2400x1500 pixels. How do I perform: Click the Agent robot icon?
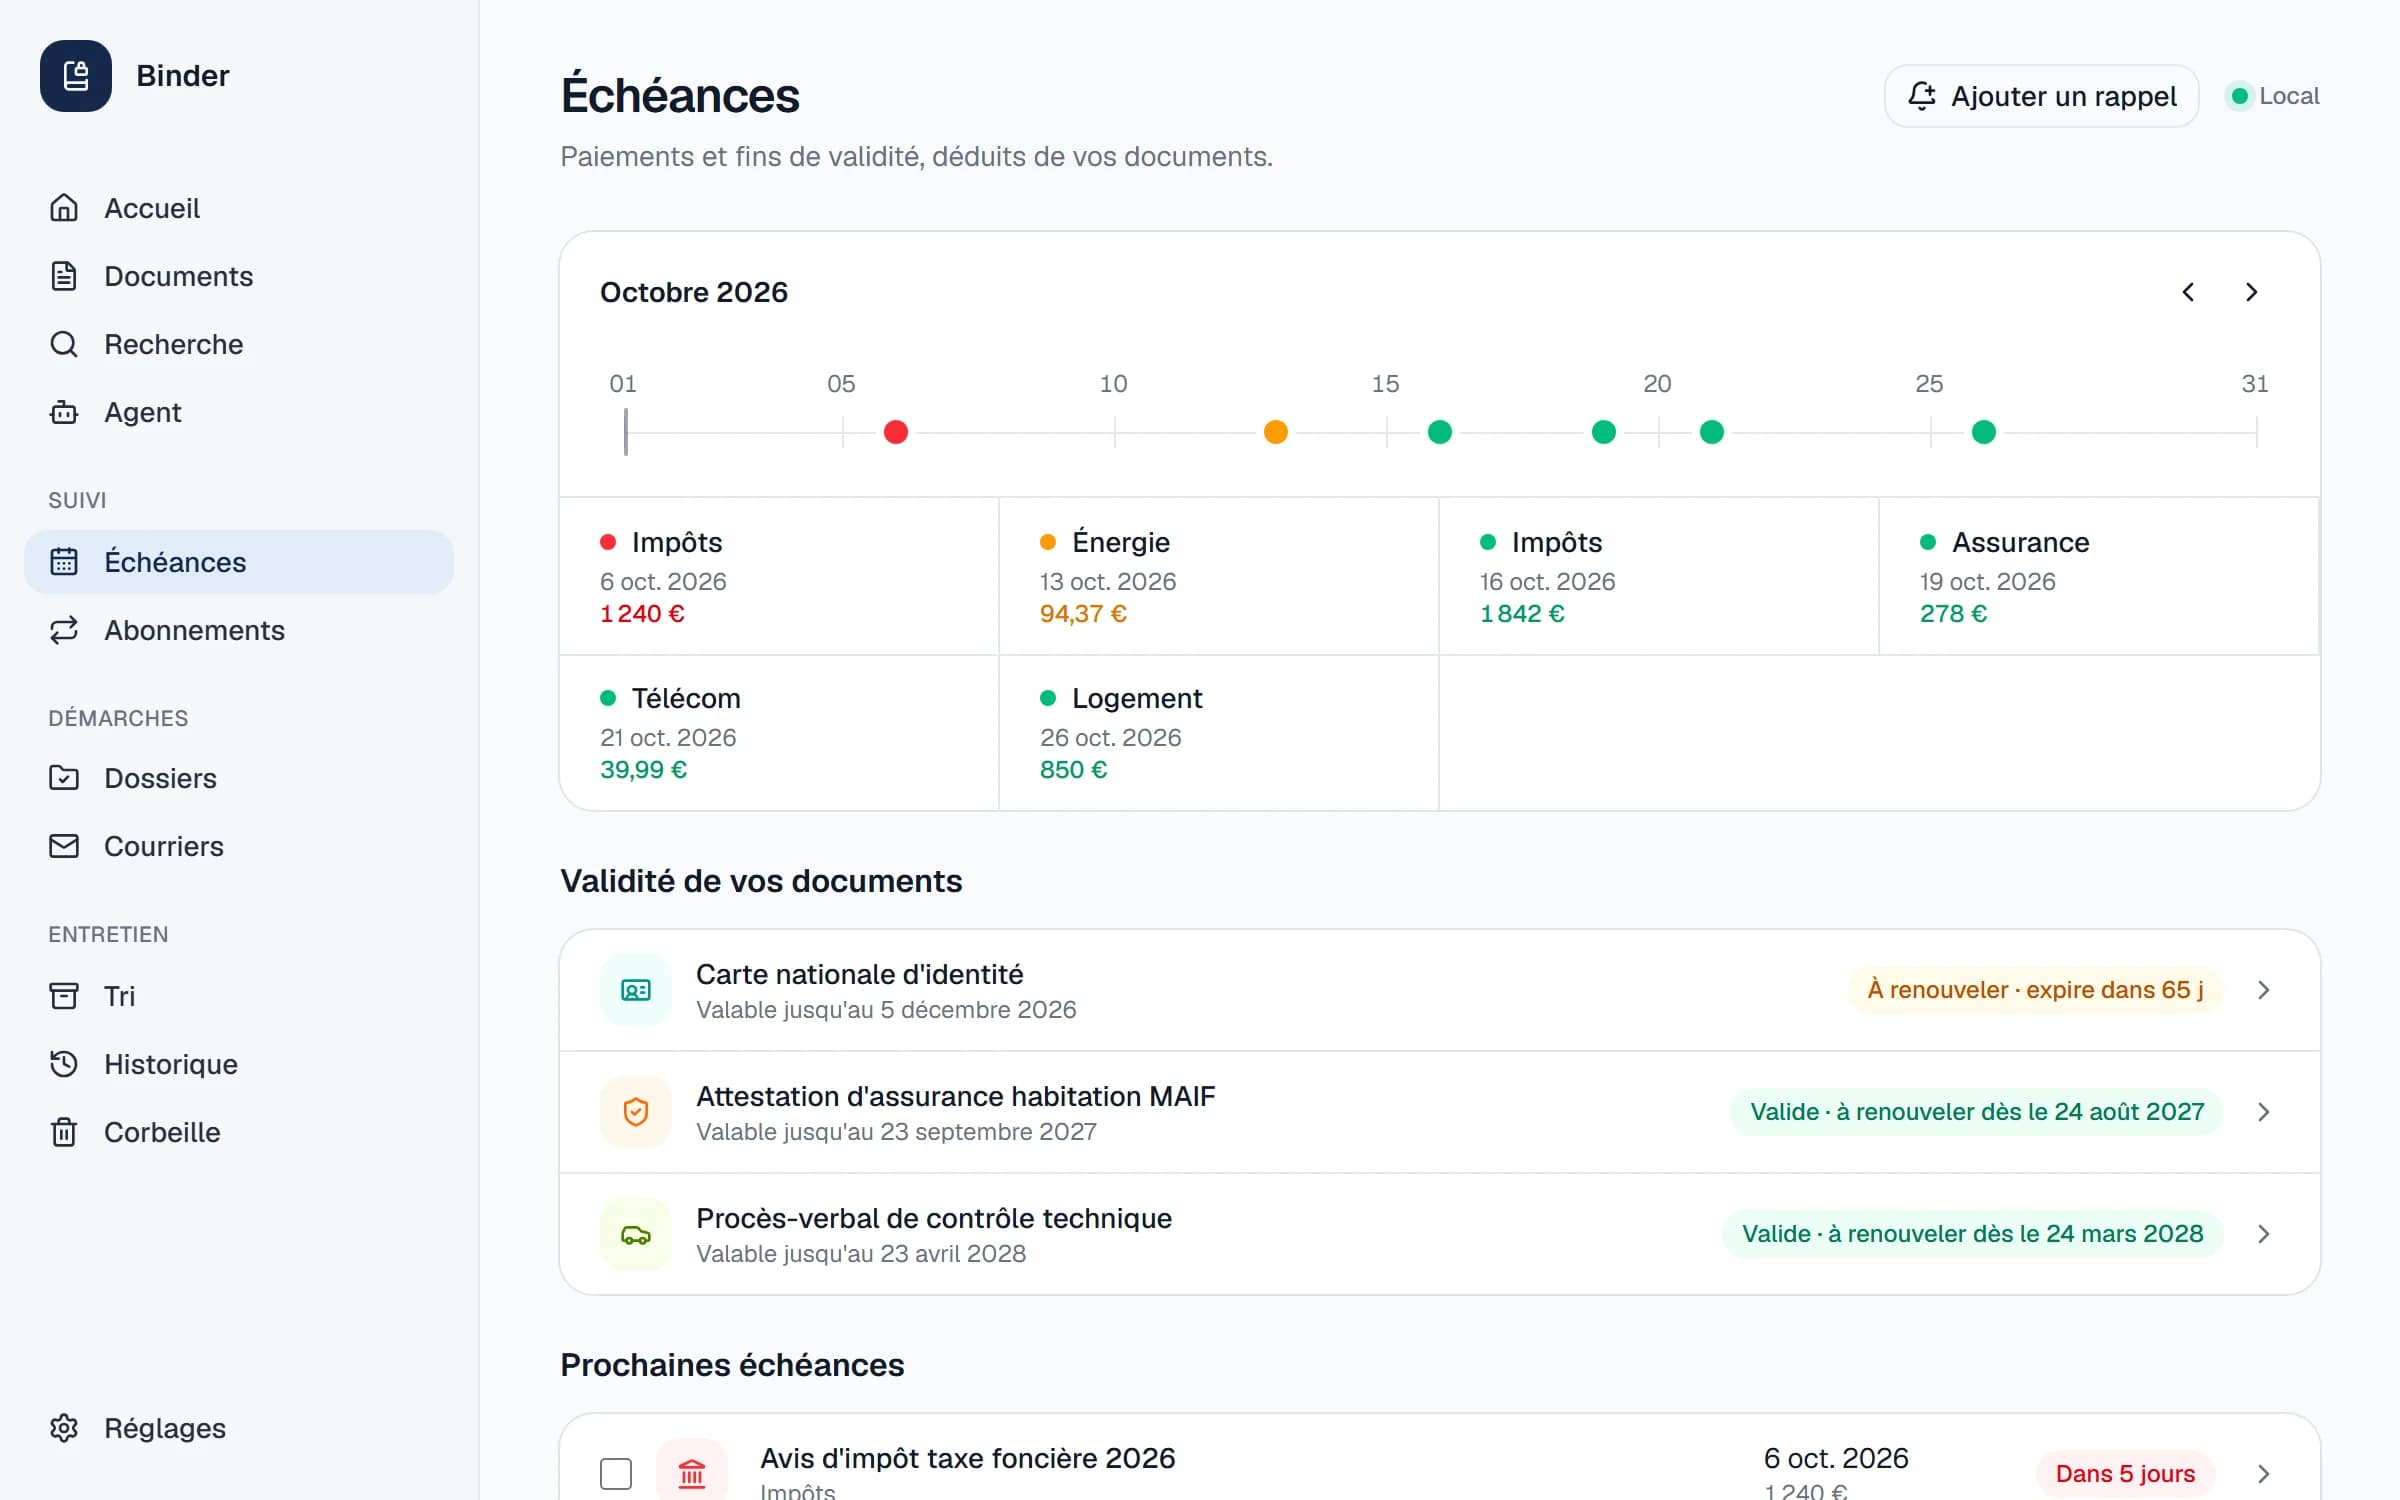pyautogui.click(x=64, y=412)
